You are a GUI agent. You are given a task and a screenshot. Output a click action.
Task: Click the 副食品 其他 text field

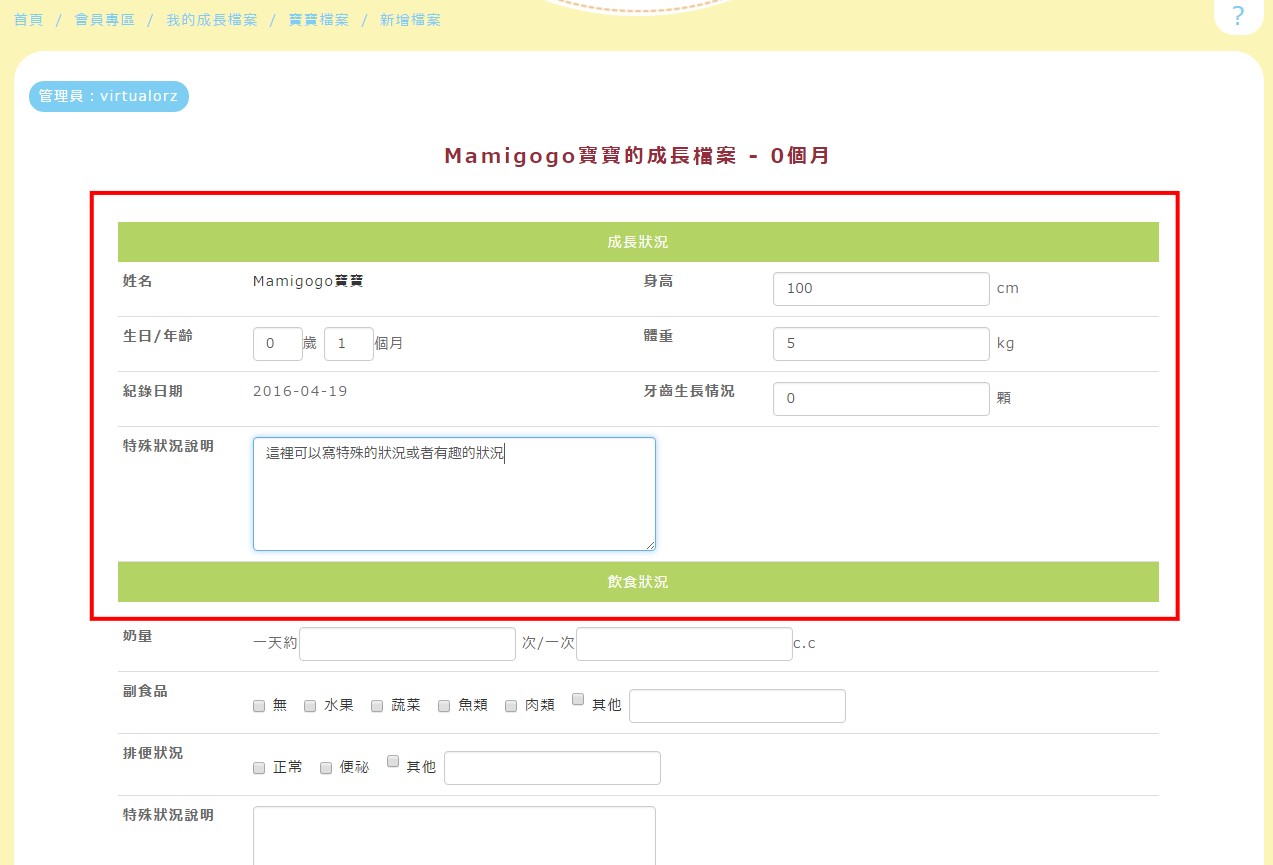coord(737,706)
